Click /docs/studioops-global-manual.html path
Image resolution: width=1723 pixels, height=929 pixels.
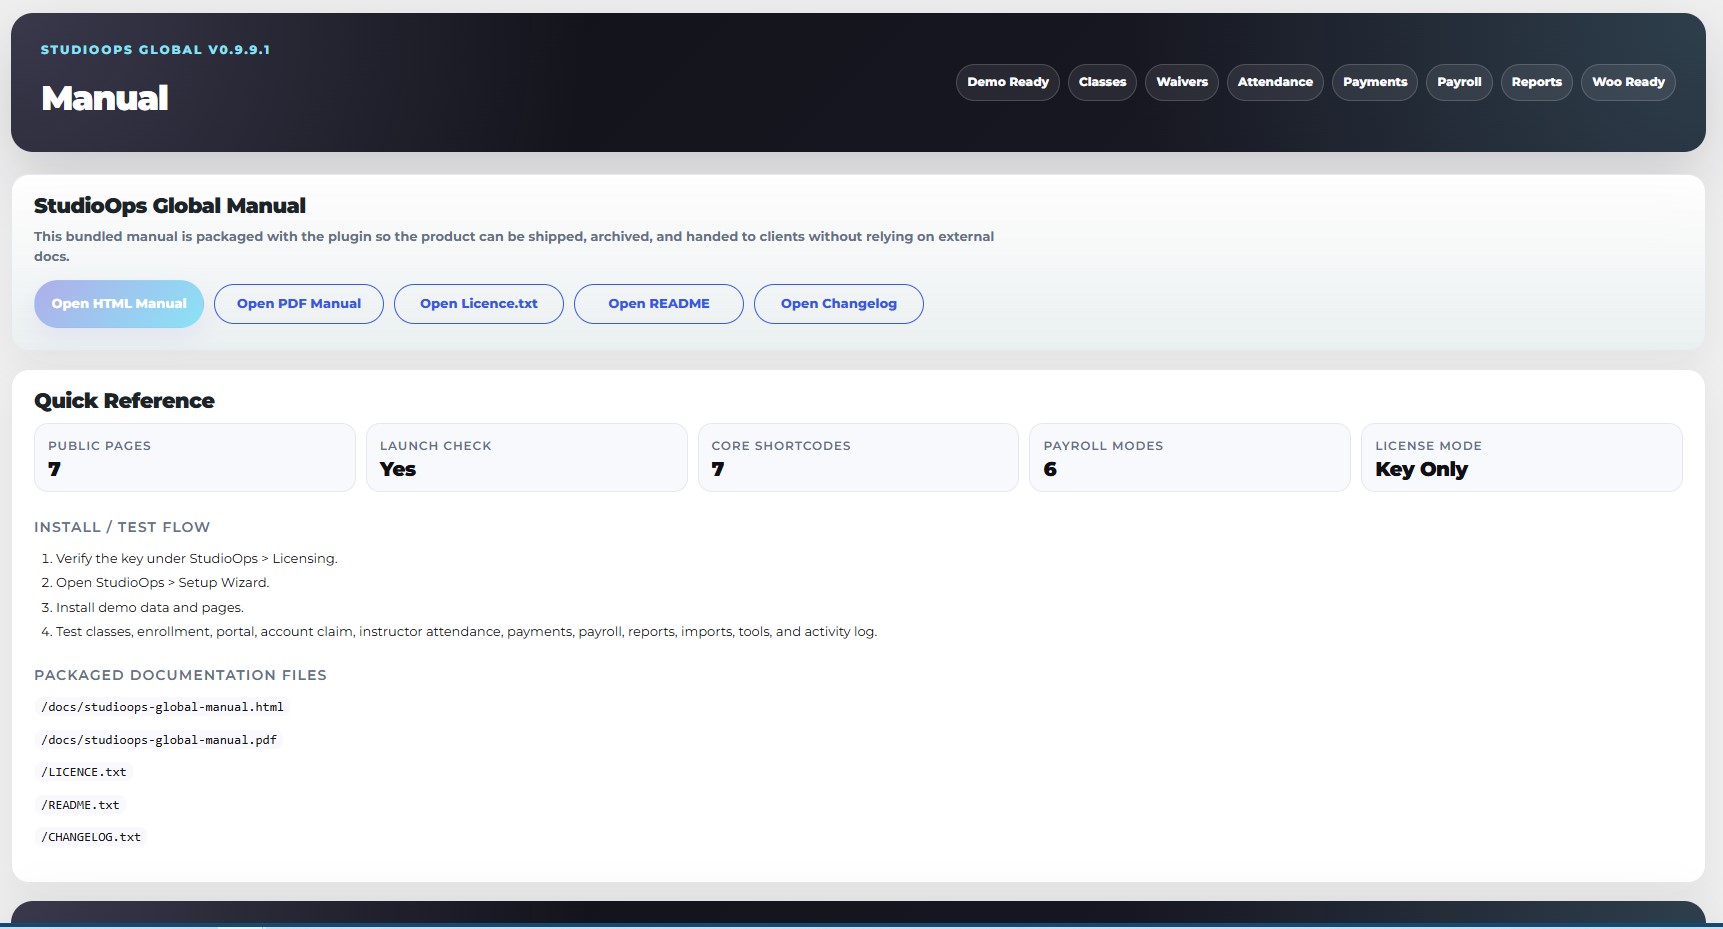[162, 707]
